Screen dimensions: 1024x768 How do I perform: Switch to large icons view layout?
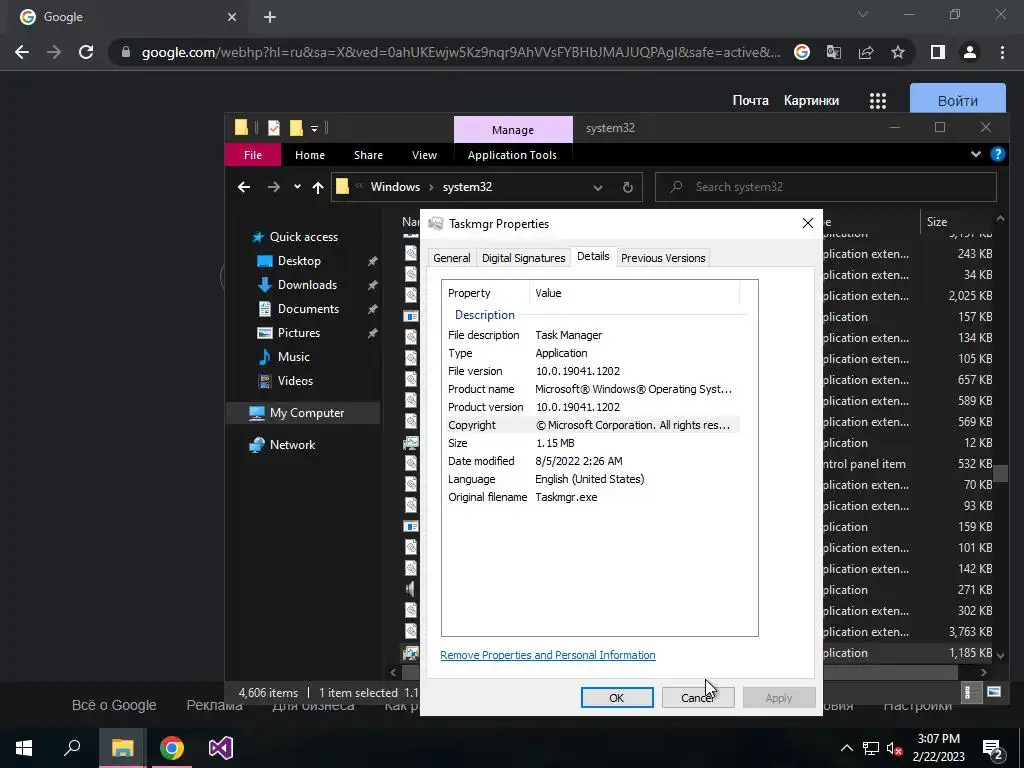coord(993,692)
